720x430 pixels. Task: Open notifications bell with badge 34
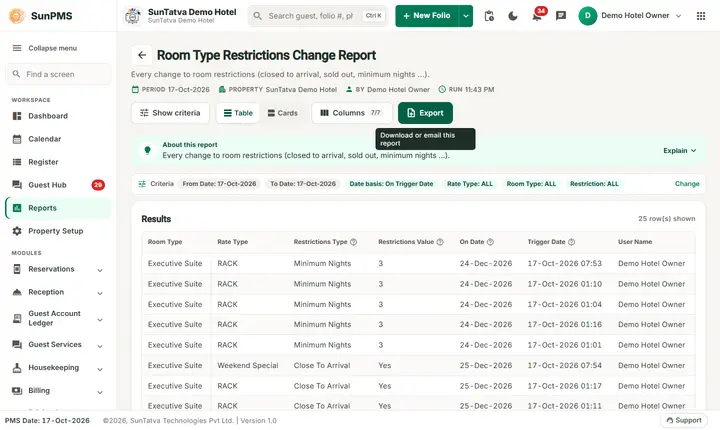pyautogui.click(x=537, y=16)
